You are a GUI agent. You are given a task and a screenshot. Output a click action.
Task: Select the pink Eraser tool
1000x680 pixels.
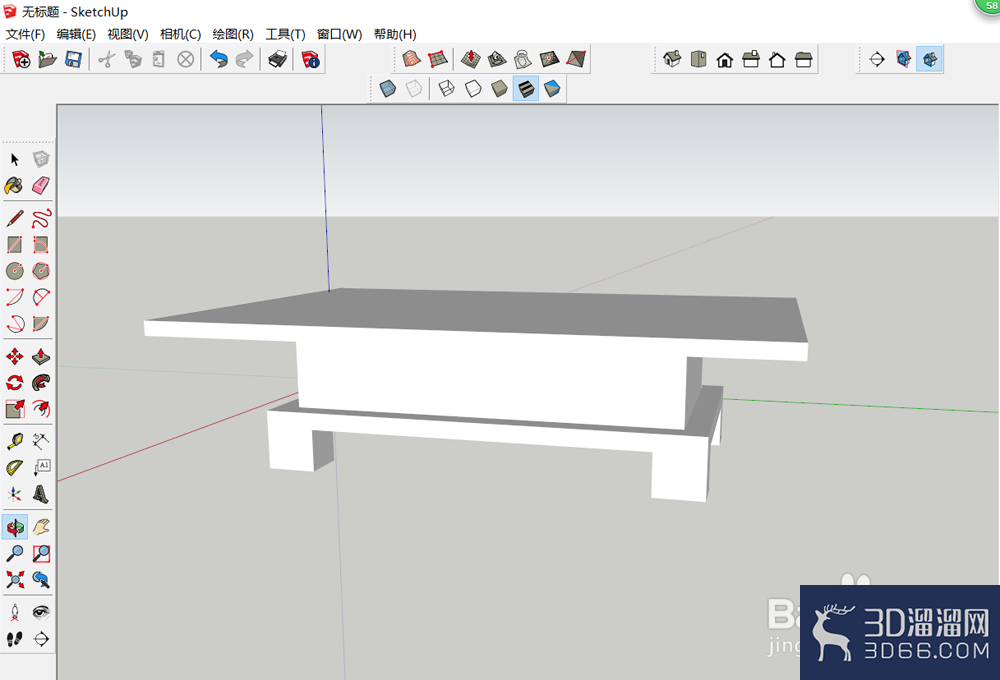pos(41,186)
